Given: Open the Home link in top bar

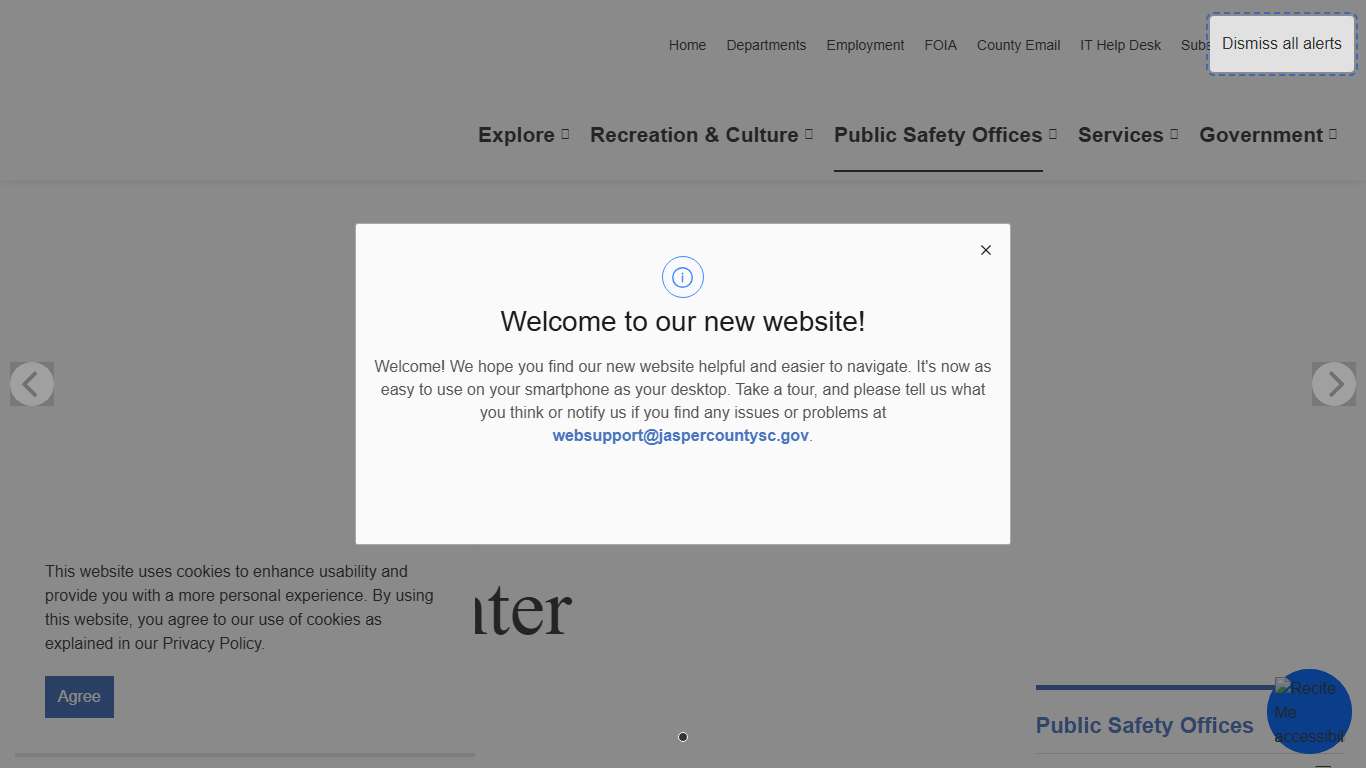Looking at the screenshot, I should click(x=687, y=45).
